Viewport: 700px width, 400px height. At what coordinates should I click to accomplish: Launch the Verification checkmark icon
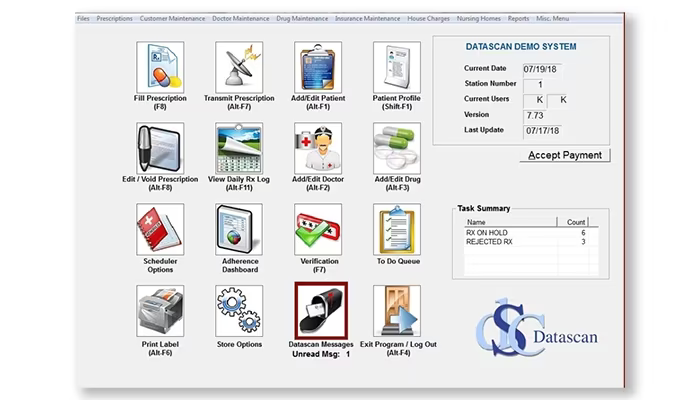tap(318, 229)
